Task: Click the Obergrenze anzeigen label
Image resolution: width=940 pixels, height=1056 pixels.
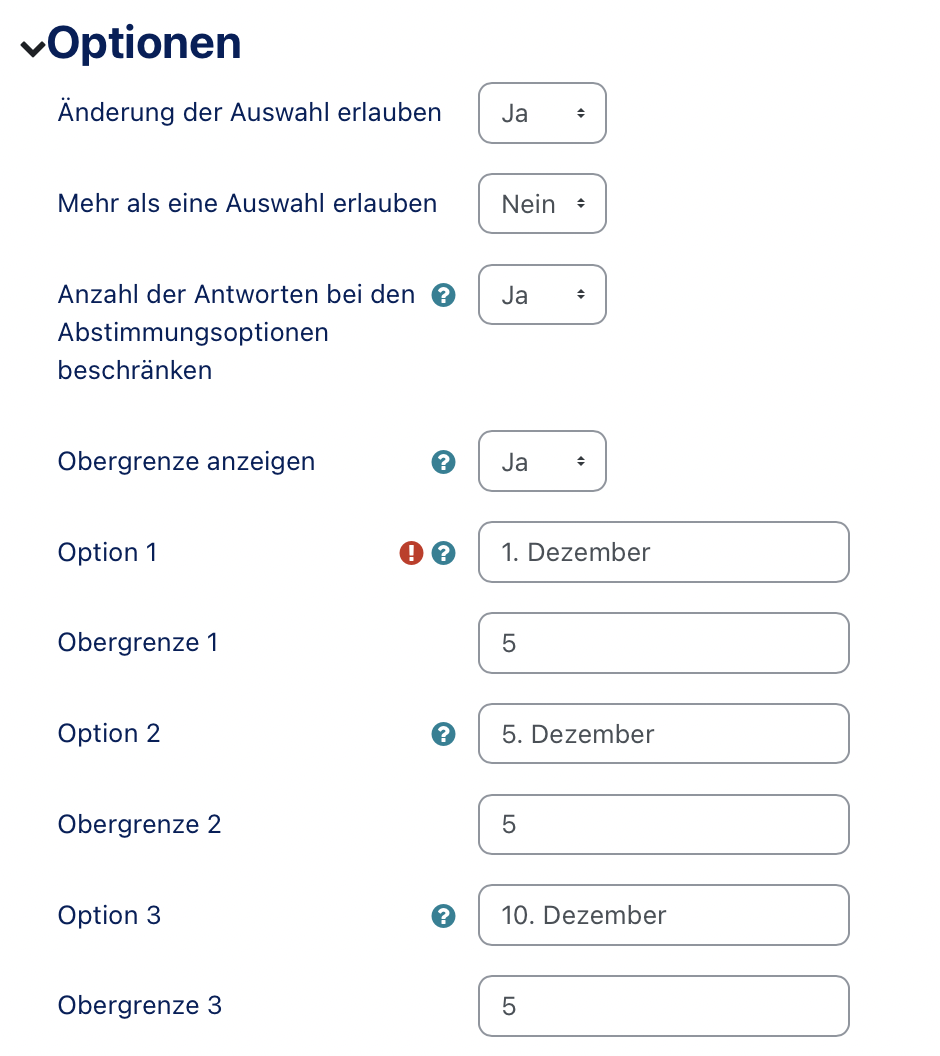Action: point(186,462)
